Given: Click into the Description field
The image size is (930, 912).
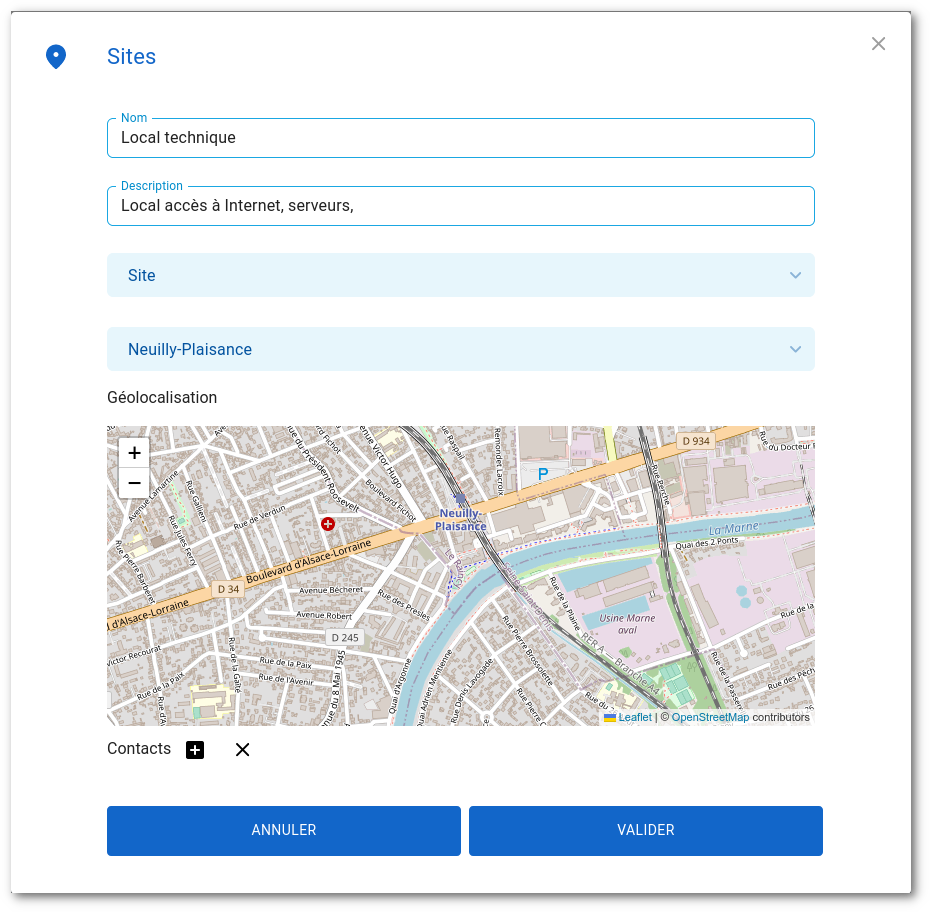Looking at the screenshot, I should 460,206.
